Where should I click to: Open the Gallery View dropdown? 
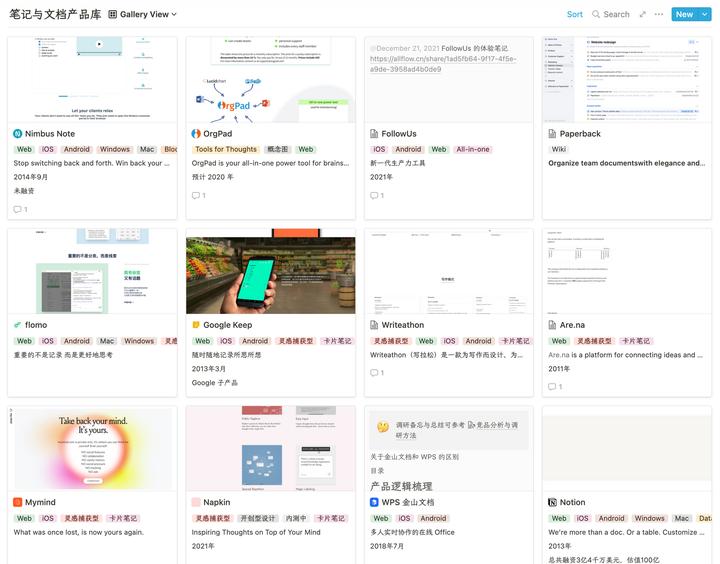(x=142, y=14)
